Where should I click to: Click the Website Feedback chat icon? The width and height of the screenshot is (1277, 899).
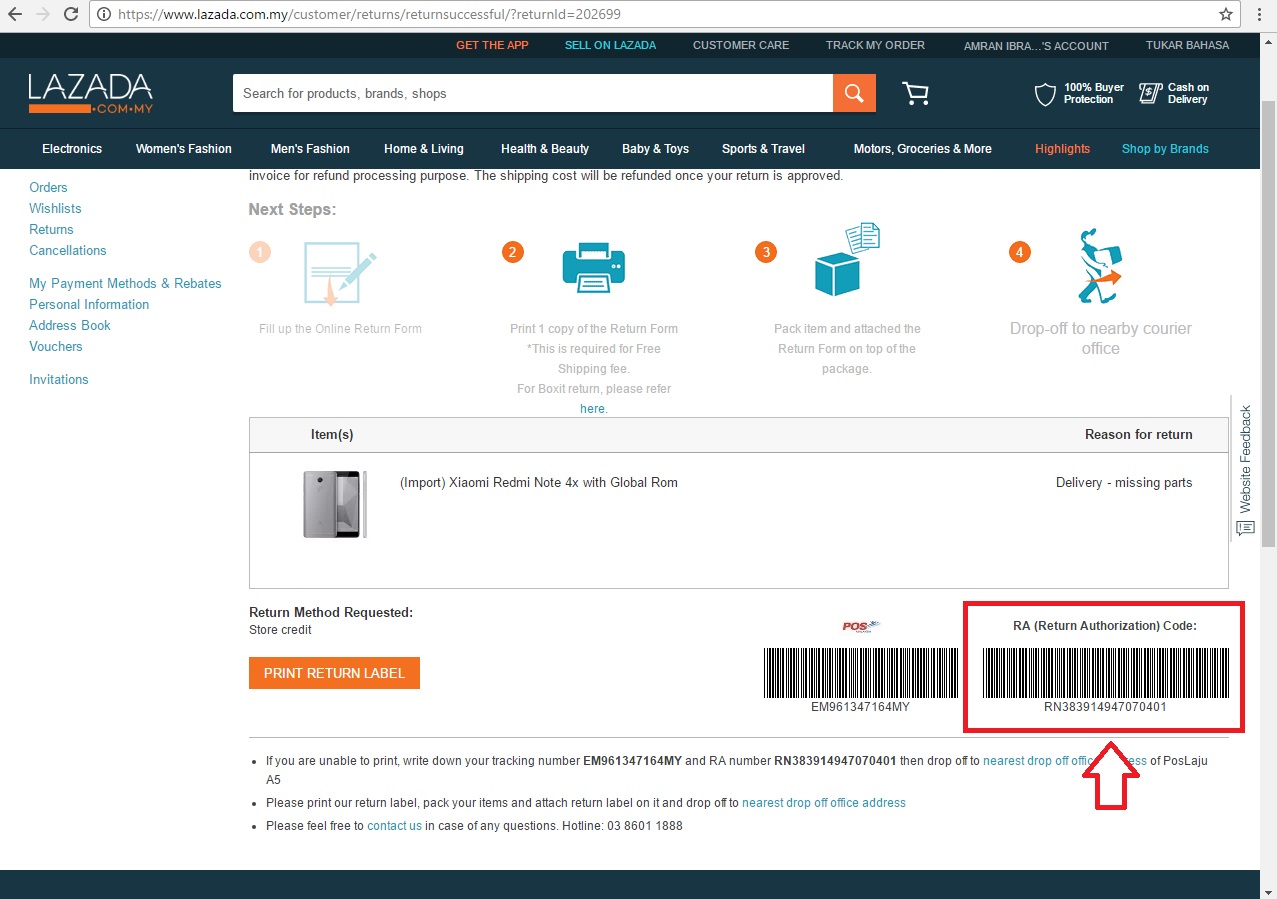[1245, 528]
